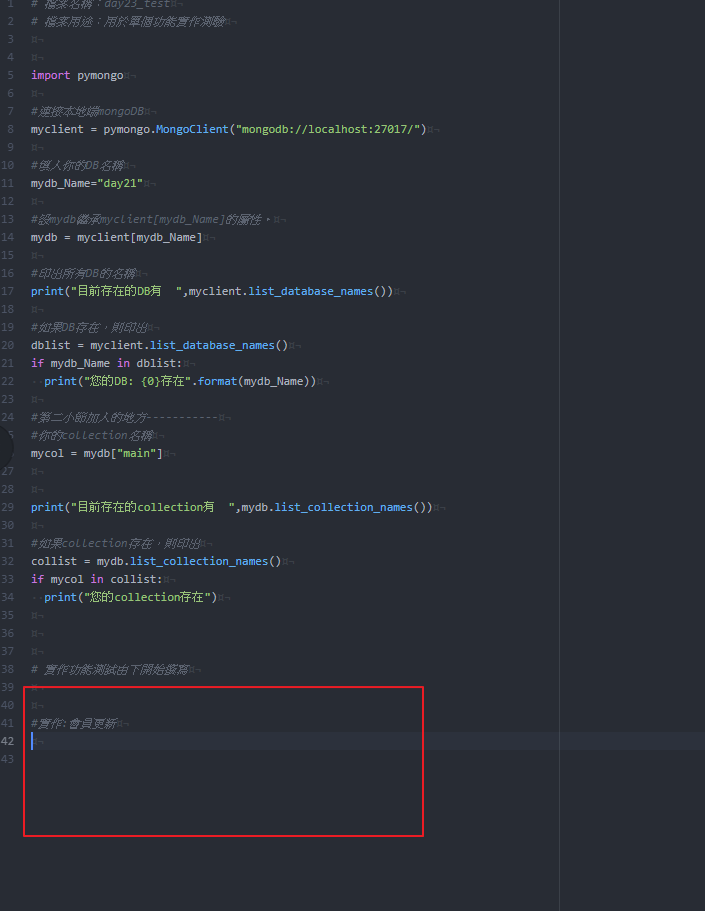The width and height of the screenshot is (705, 911).
Task: Click the comment "#印出所有DB的名稱" on line 16
Action: click(x=84, y=273)
